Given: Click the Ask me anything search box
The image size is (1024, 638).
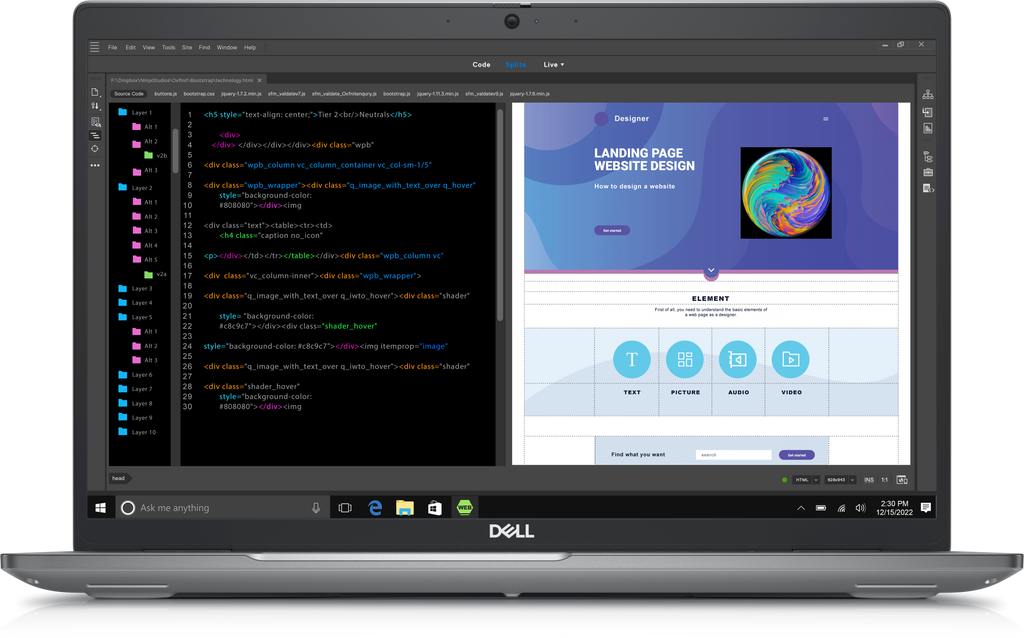Looking at the screenshot, I should 221,507.
